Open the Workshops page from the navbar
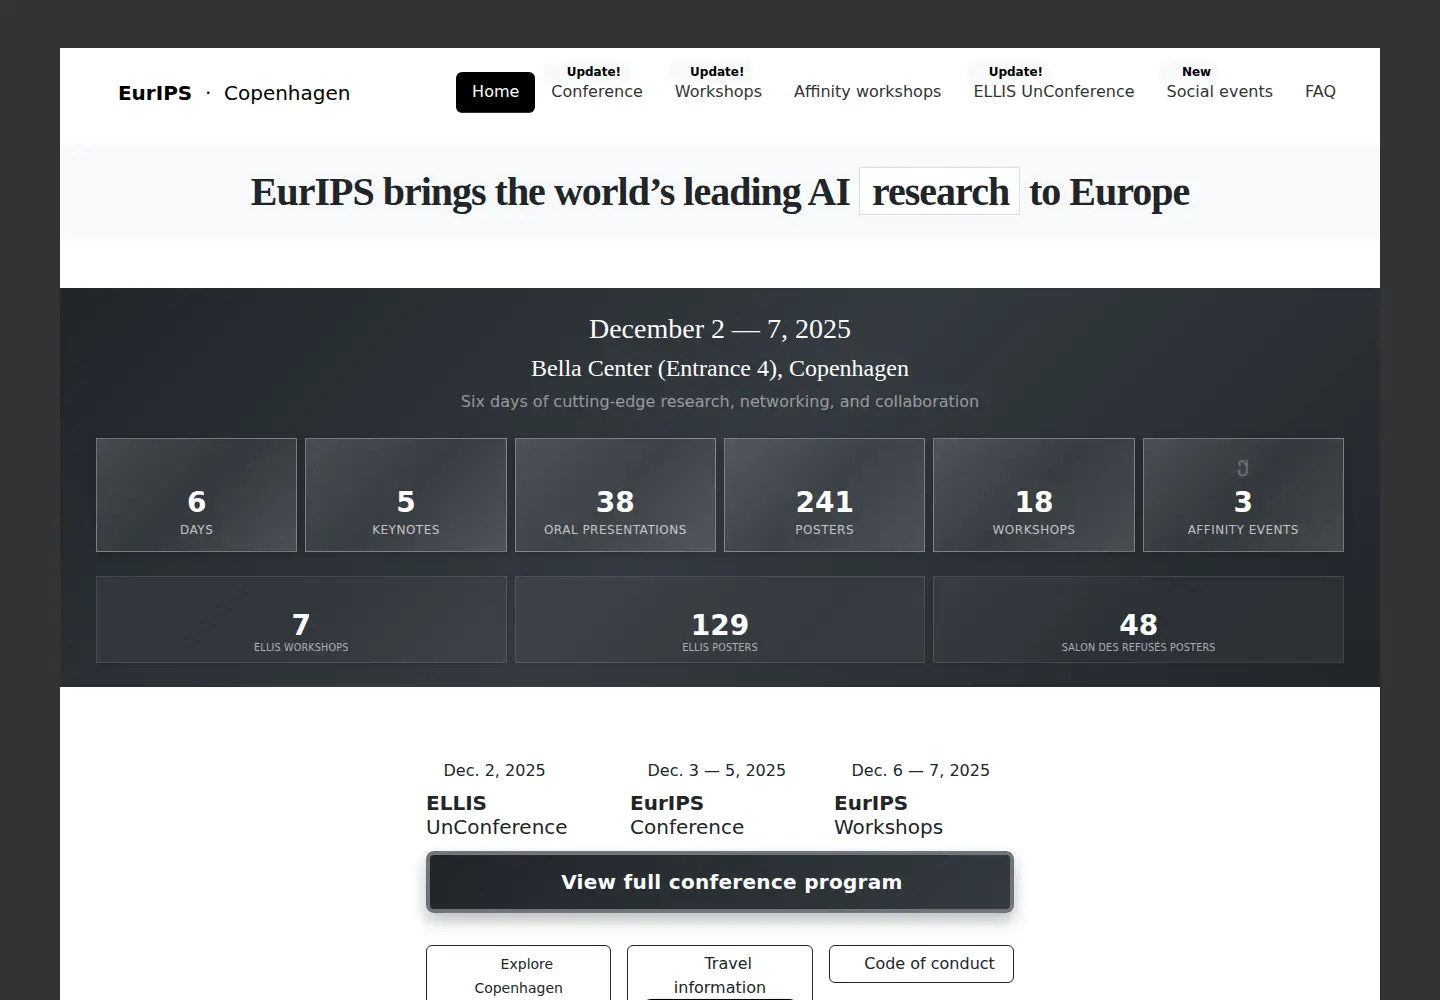 pyautogui.click(x=718, y=92)
